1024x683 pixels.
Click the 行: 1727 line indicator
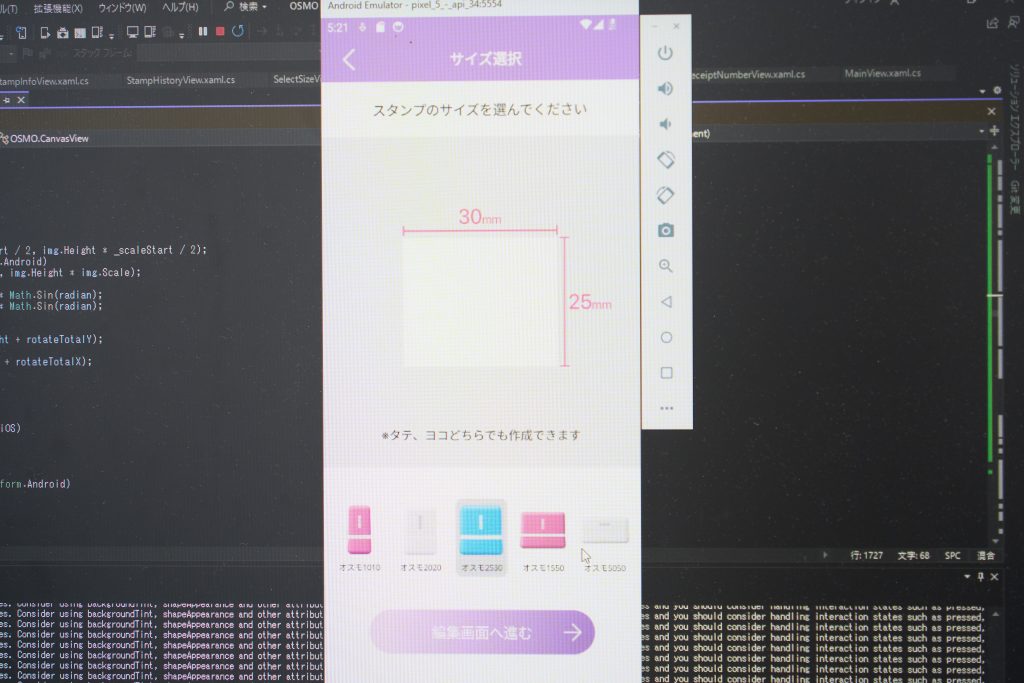pyautogui.click(x=866, y=556)
